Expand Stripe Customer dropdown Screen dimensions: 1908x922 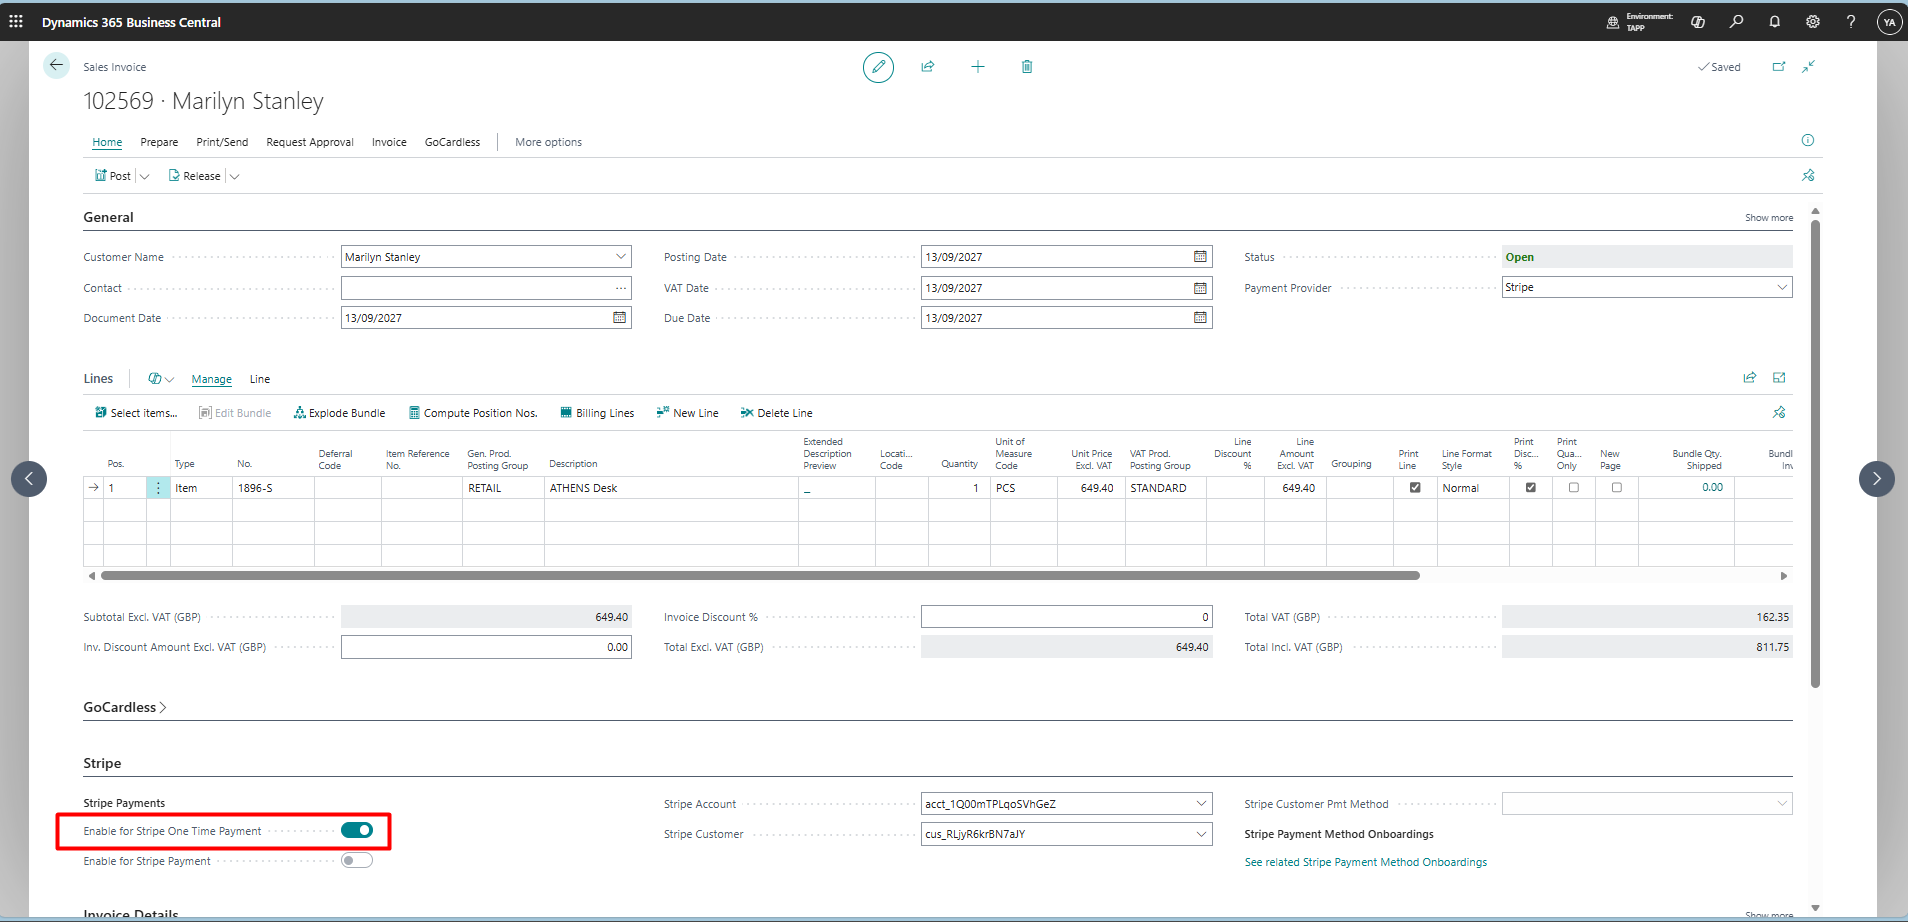1201,834
